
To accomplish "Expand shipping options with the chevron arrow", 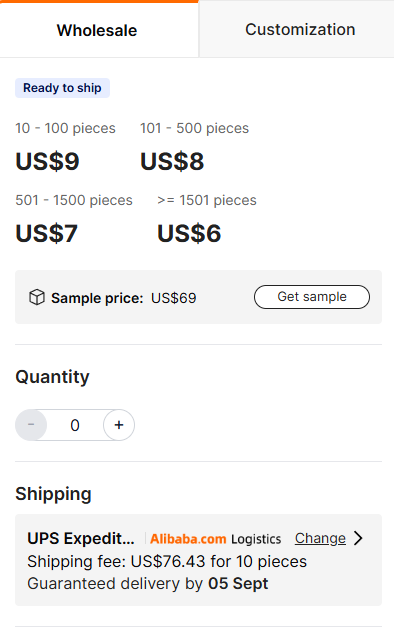I will [x=358, y=538].
